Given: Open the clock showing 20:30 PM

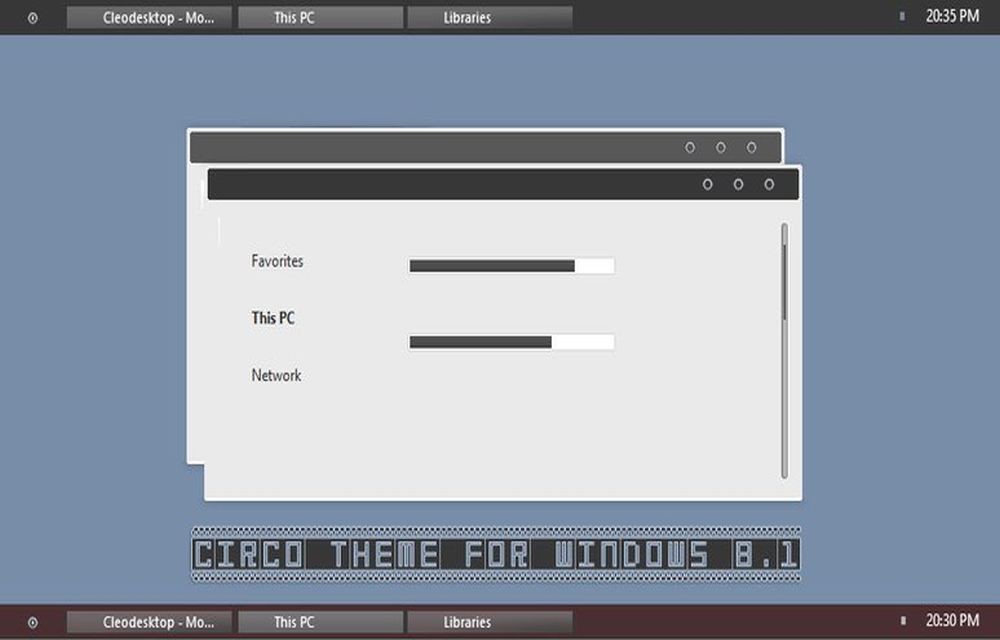Looking at the screenshot, I should (x=952, y=620).
